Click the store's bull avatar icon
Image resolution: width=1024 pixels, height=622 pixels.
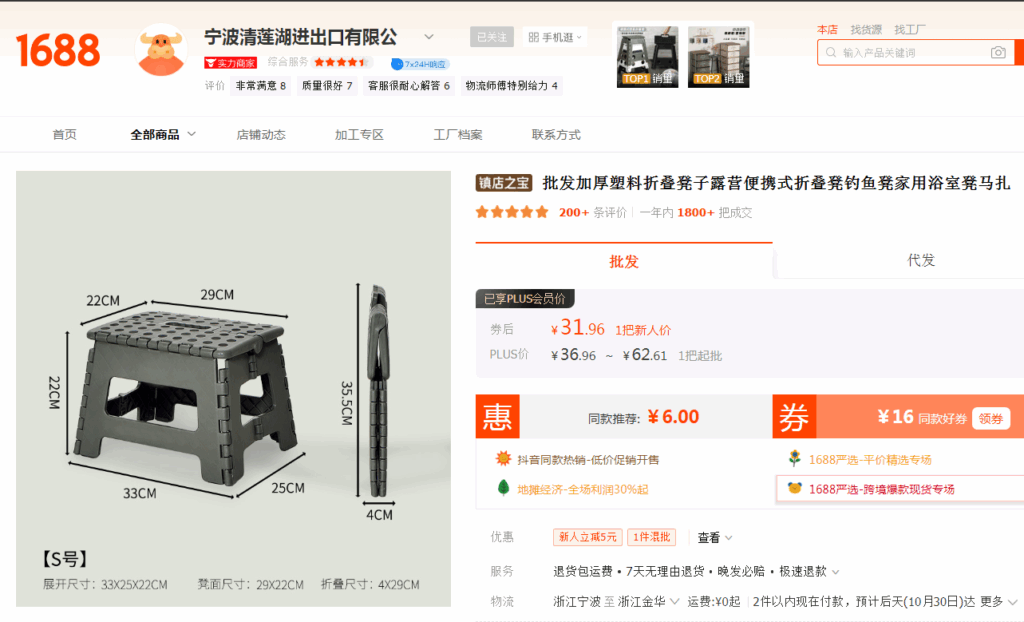click(x=161, y=50)
